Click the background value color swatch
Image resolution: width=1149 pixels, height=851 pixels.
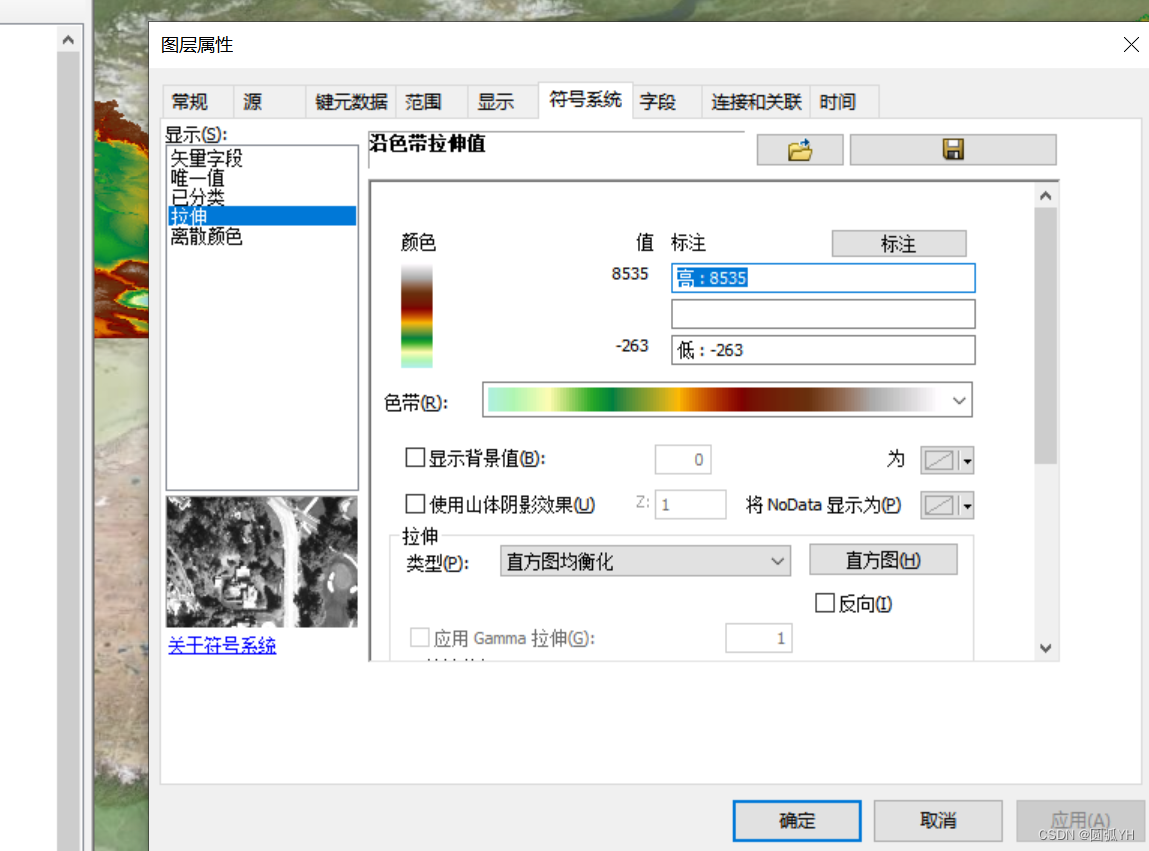pyautogui.click(x=939, y=461)
